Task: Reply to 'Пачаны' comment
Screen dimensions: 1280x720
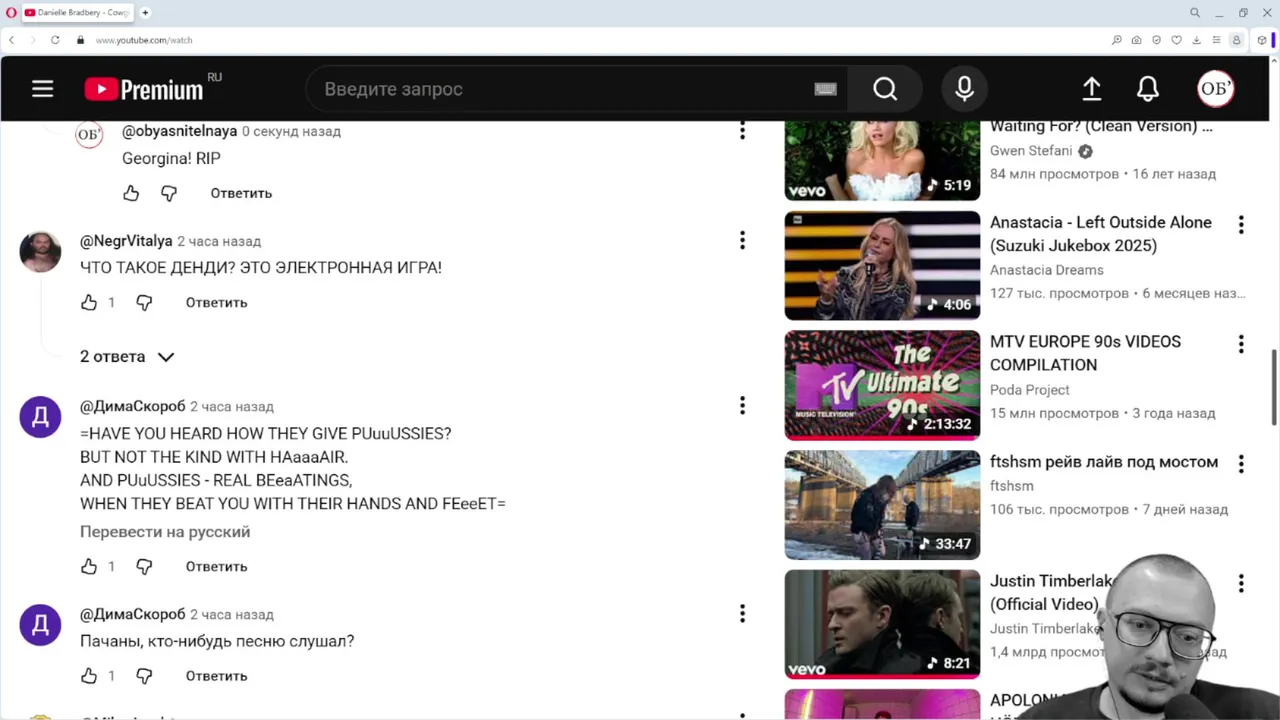Action: (x=216, y=676)
